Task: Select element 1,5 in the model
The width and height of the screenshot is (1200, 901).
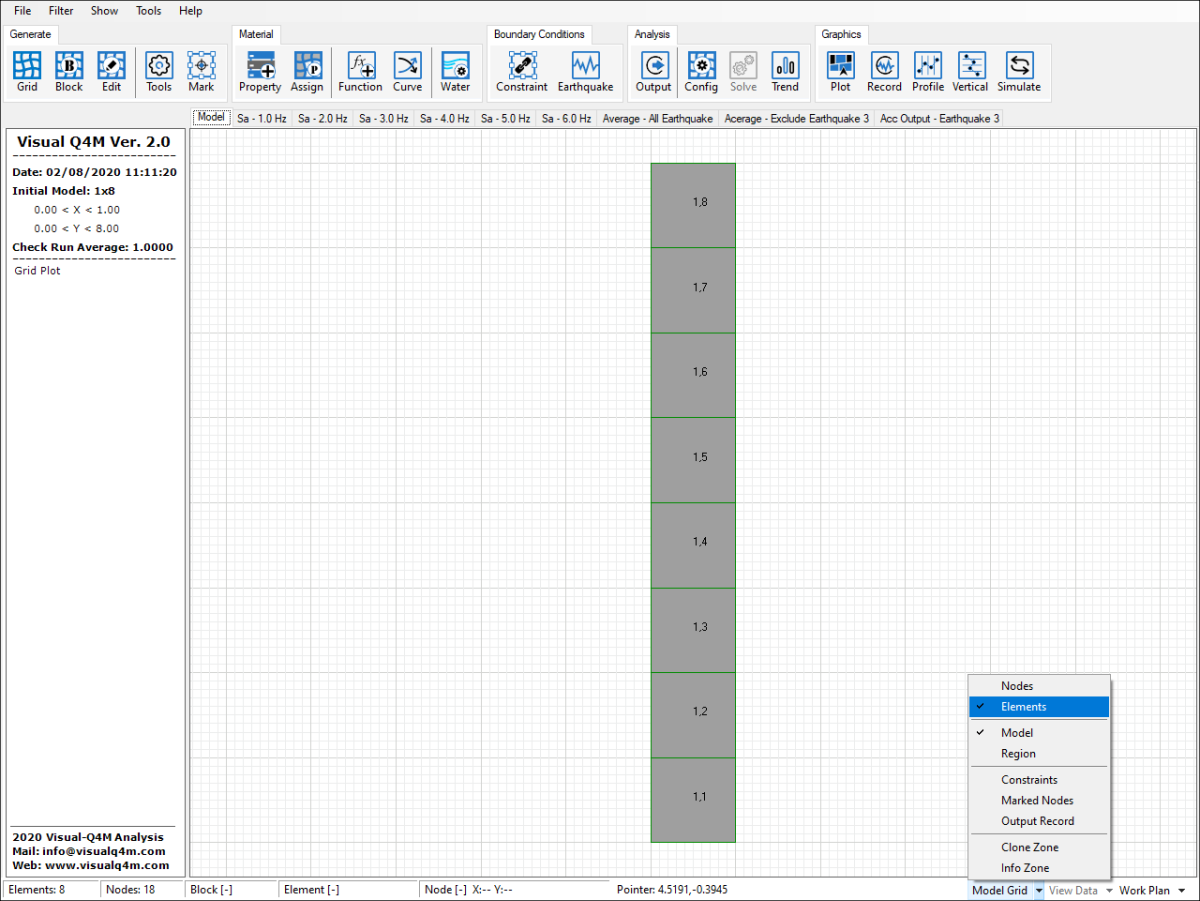Action: point(693,460)
